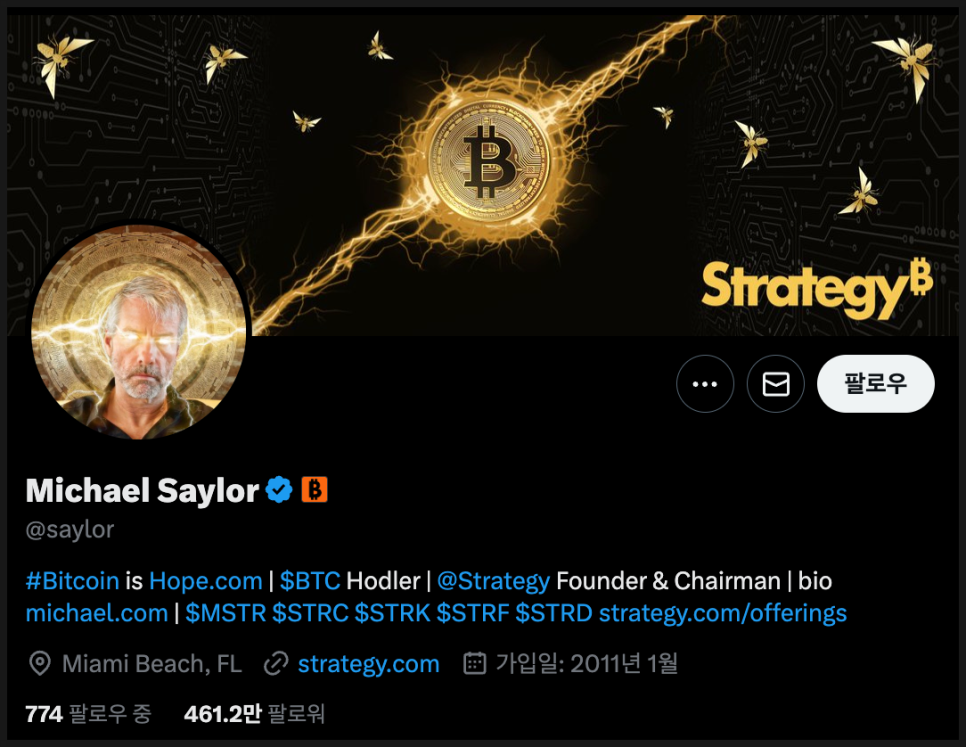Click the chain link icon beside strategy.com

(276, 664)
